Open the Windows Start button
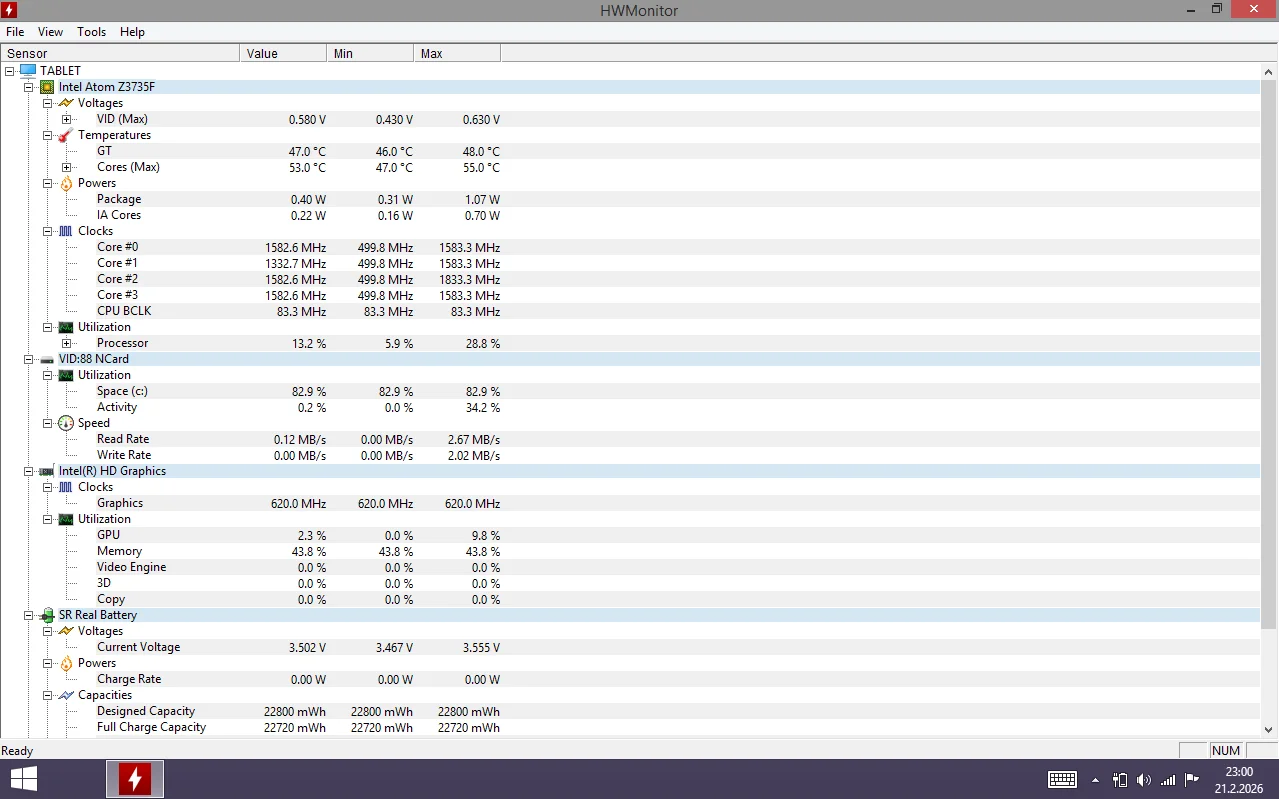This screenshot has width=1279, height=799. (x=24, y=779)
